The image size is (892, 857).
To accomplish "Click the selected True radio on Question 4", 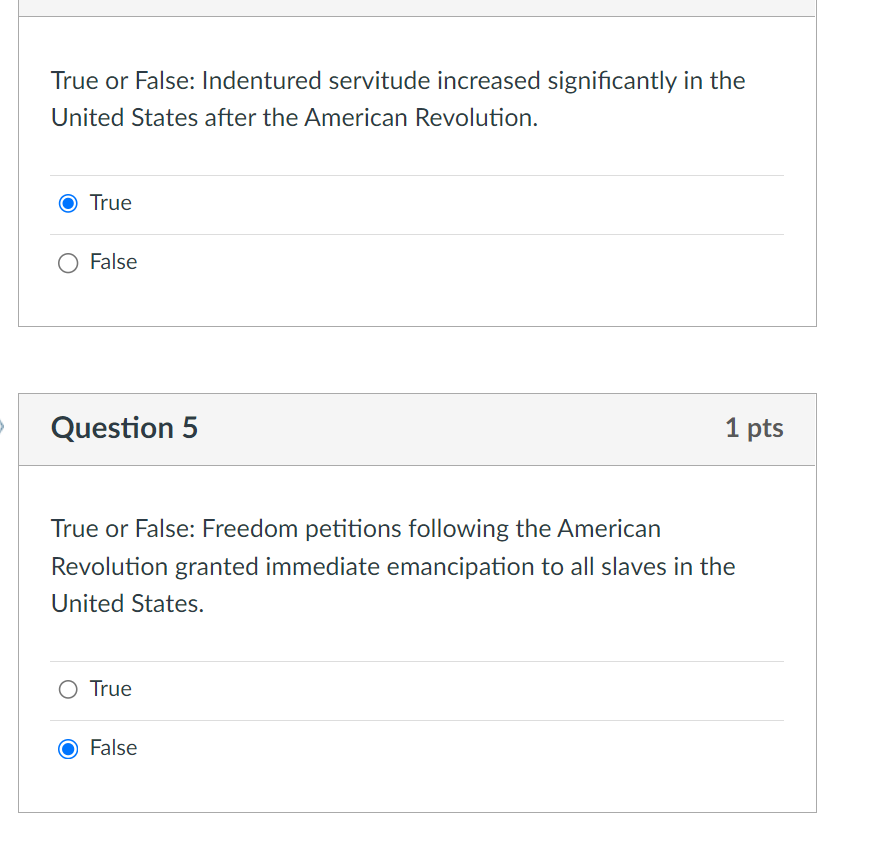I will point(67,202).
